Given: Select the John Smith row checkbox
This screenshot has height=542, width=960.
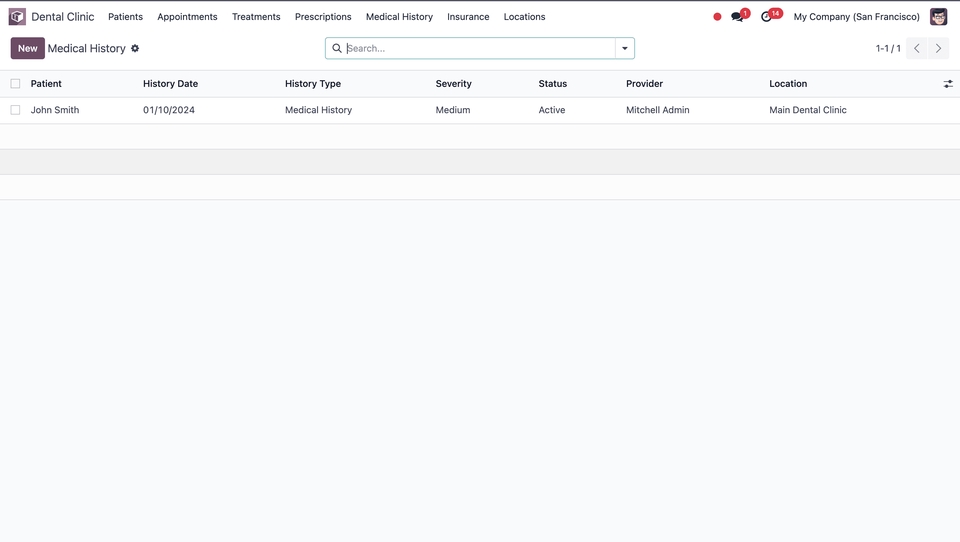Looking at the screenshot, I should [15, 110].
